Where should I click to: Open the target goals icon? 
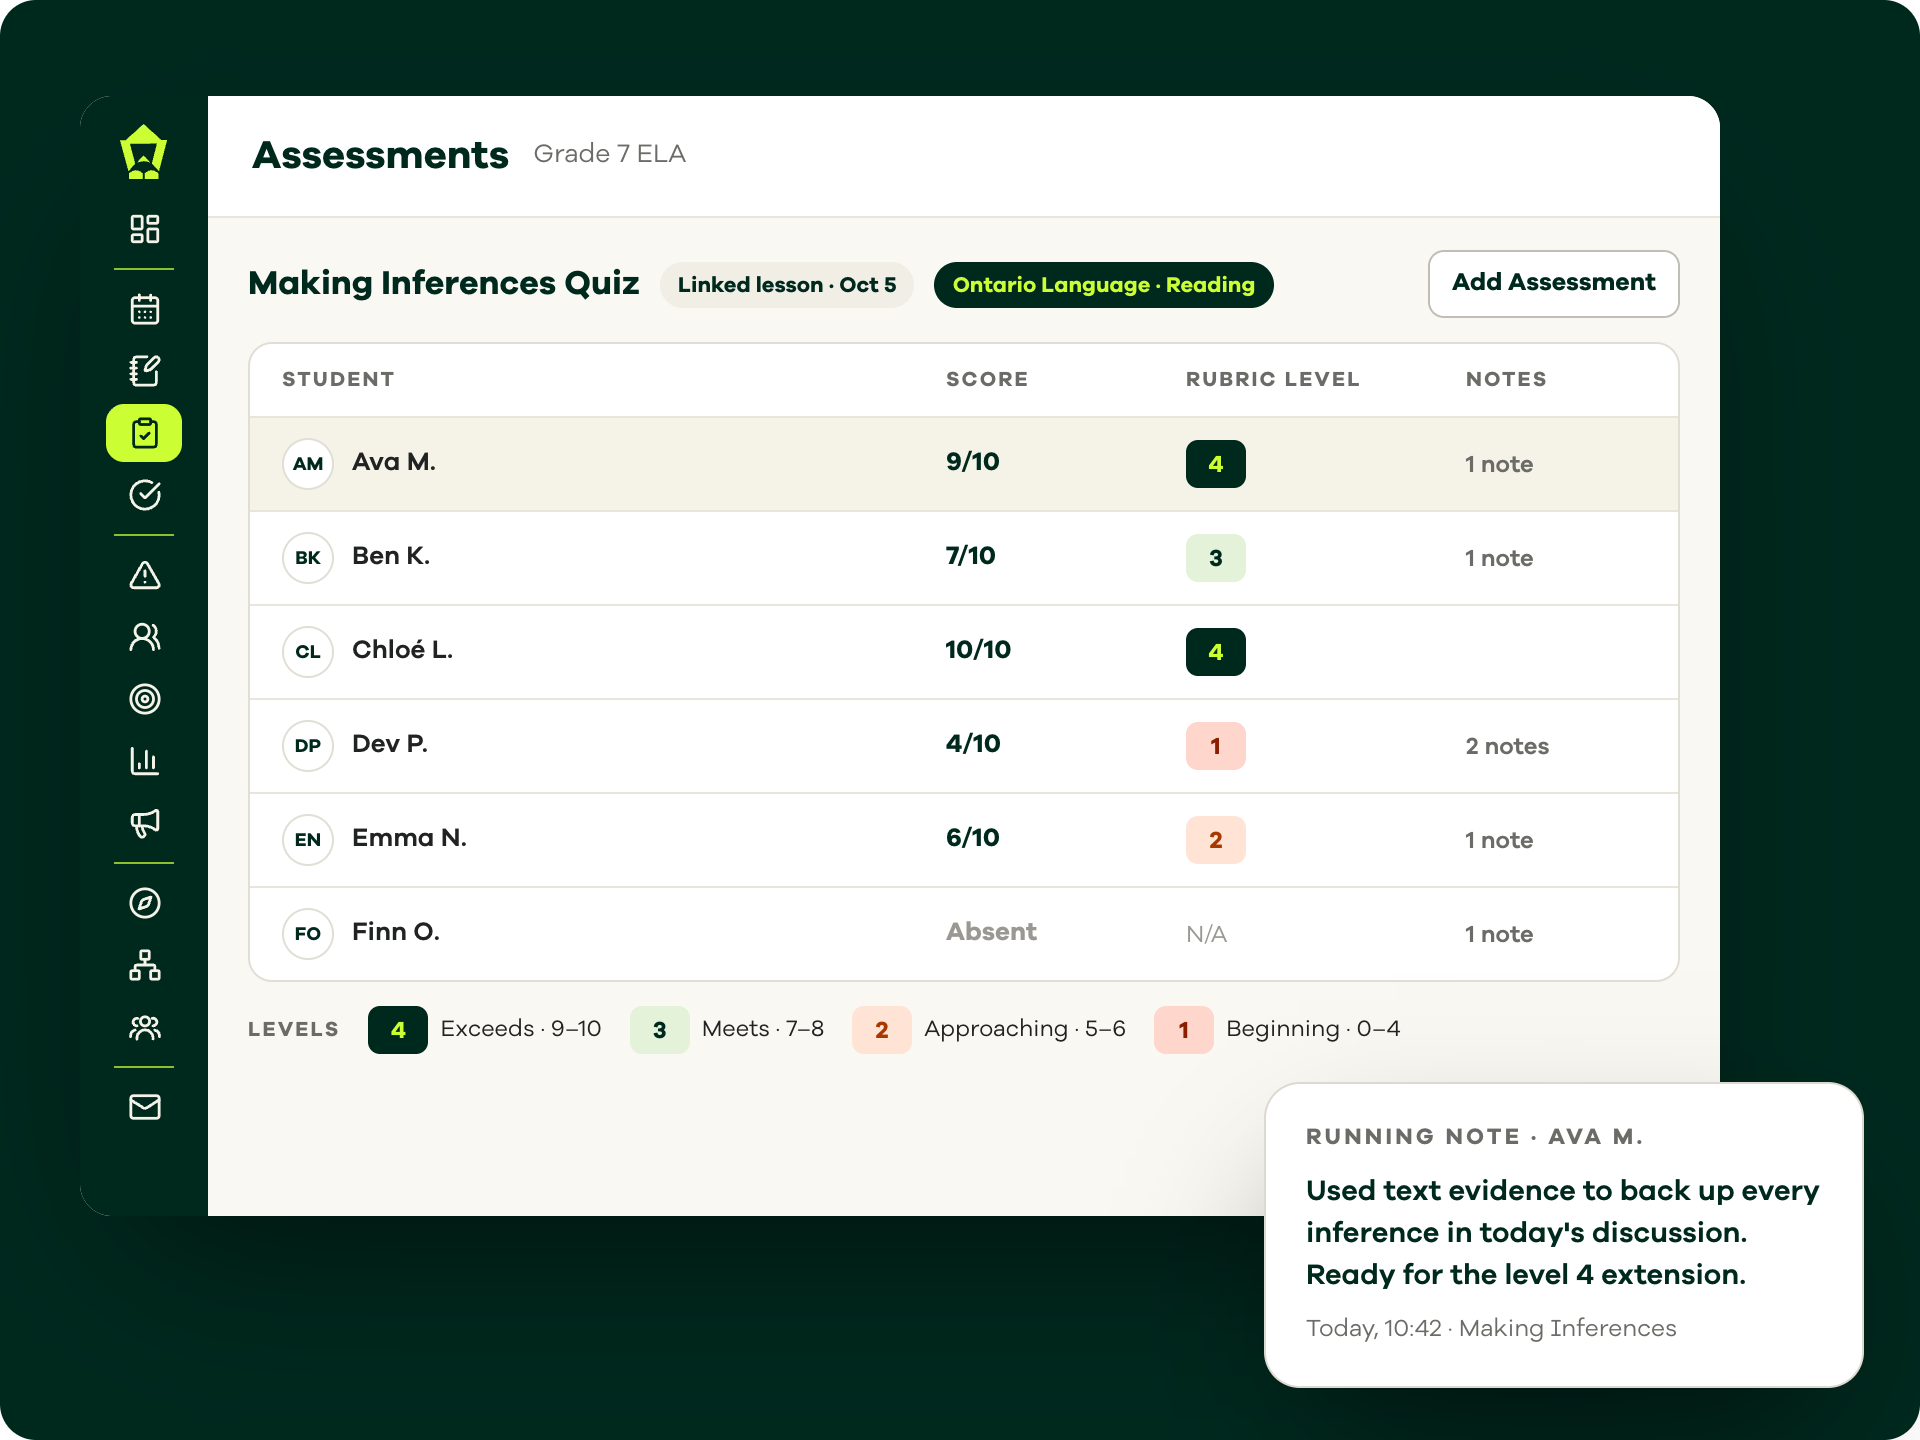point(144,699)
